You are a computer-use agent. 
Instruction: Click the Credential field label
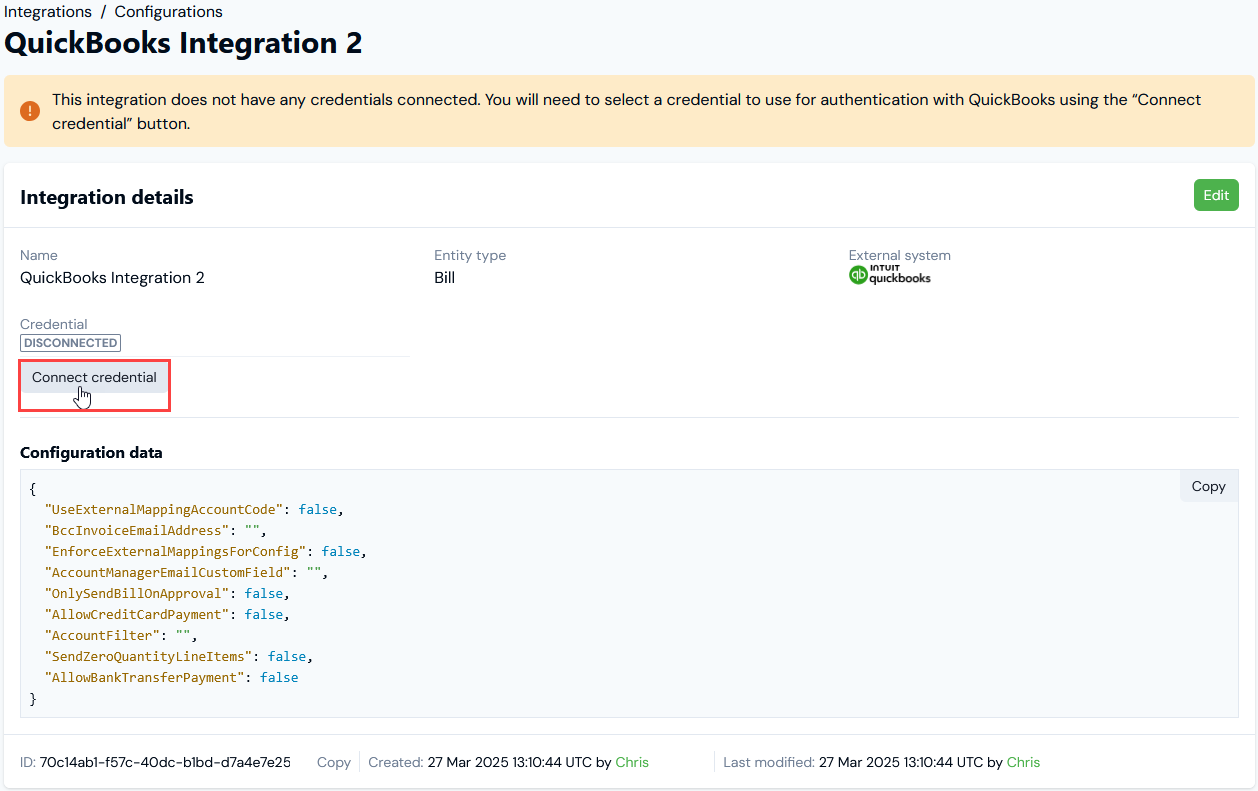tap(54, 324)
